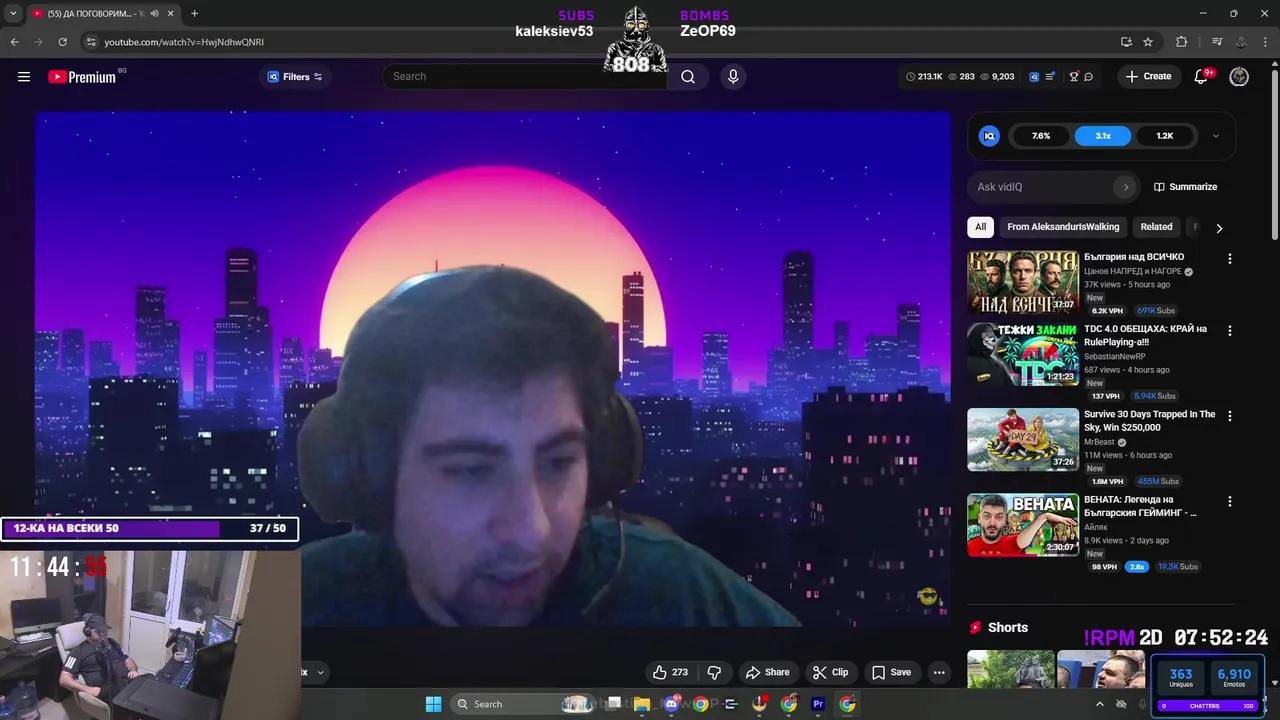Select the 1.2K vidIQ metric pill
This screenshot has width=1280, height=720.
(x=1165, y=136)
